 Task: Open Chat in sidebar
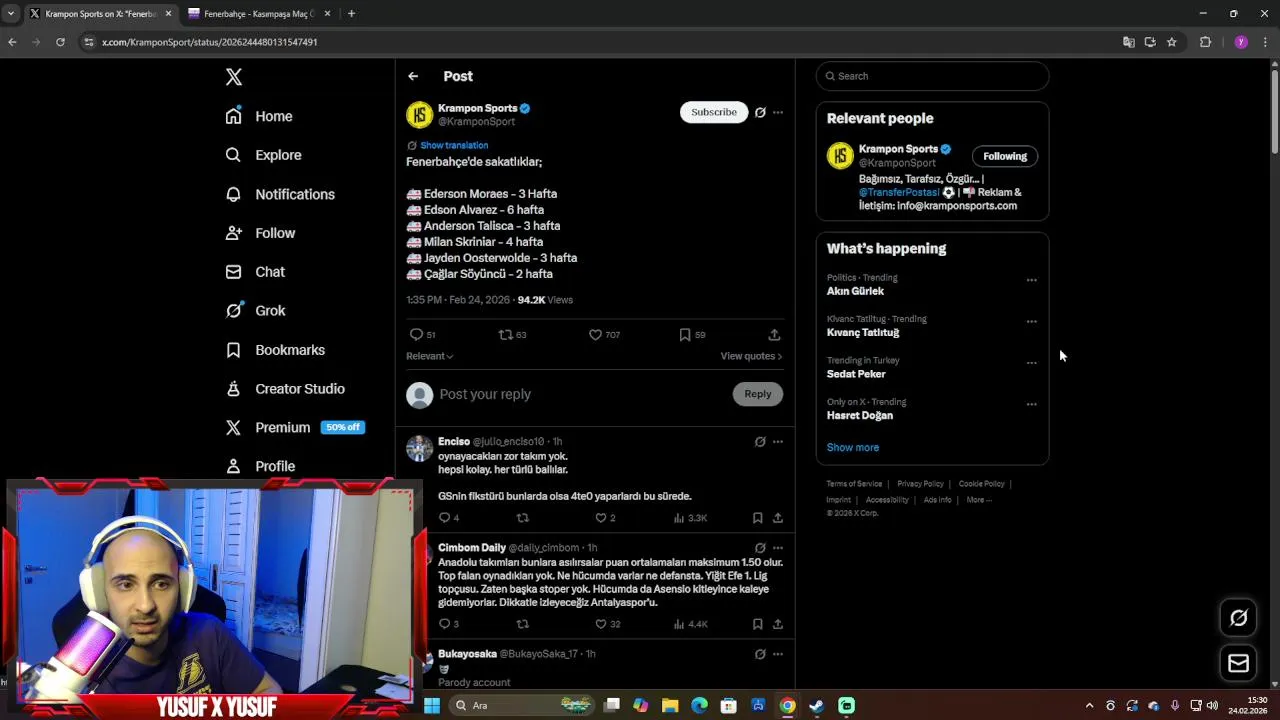[x=255, y=272]
